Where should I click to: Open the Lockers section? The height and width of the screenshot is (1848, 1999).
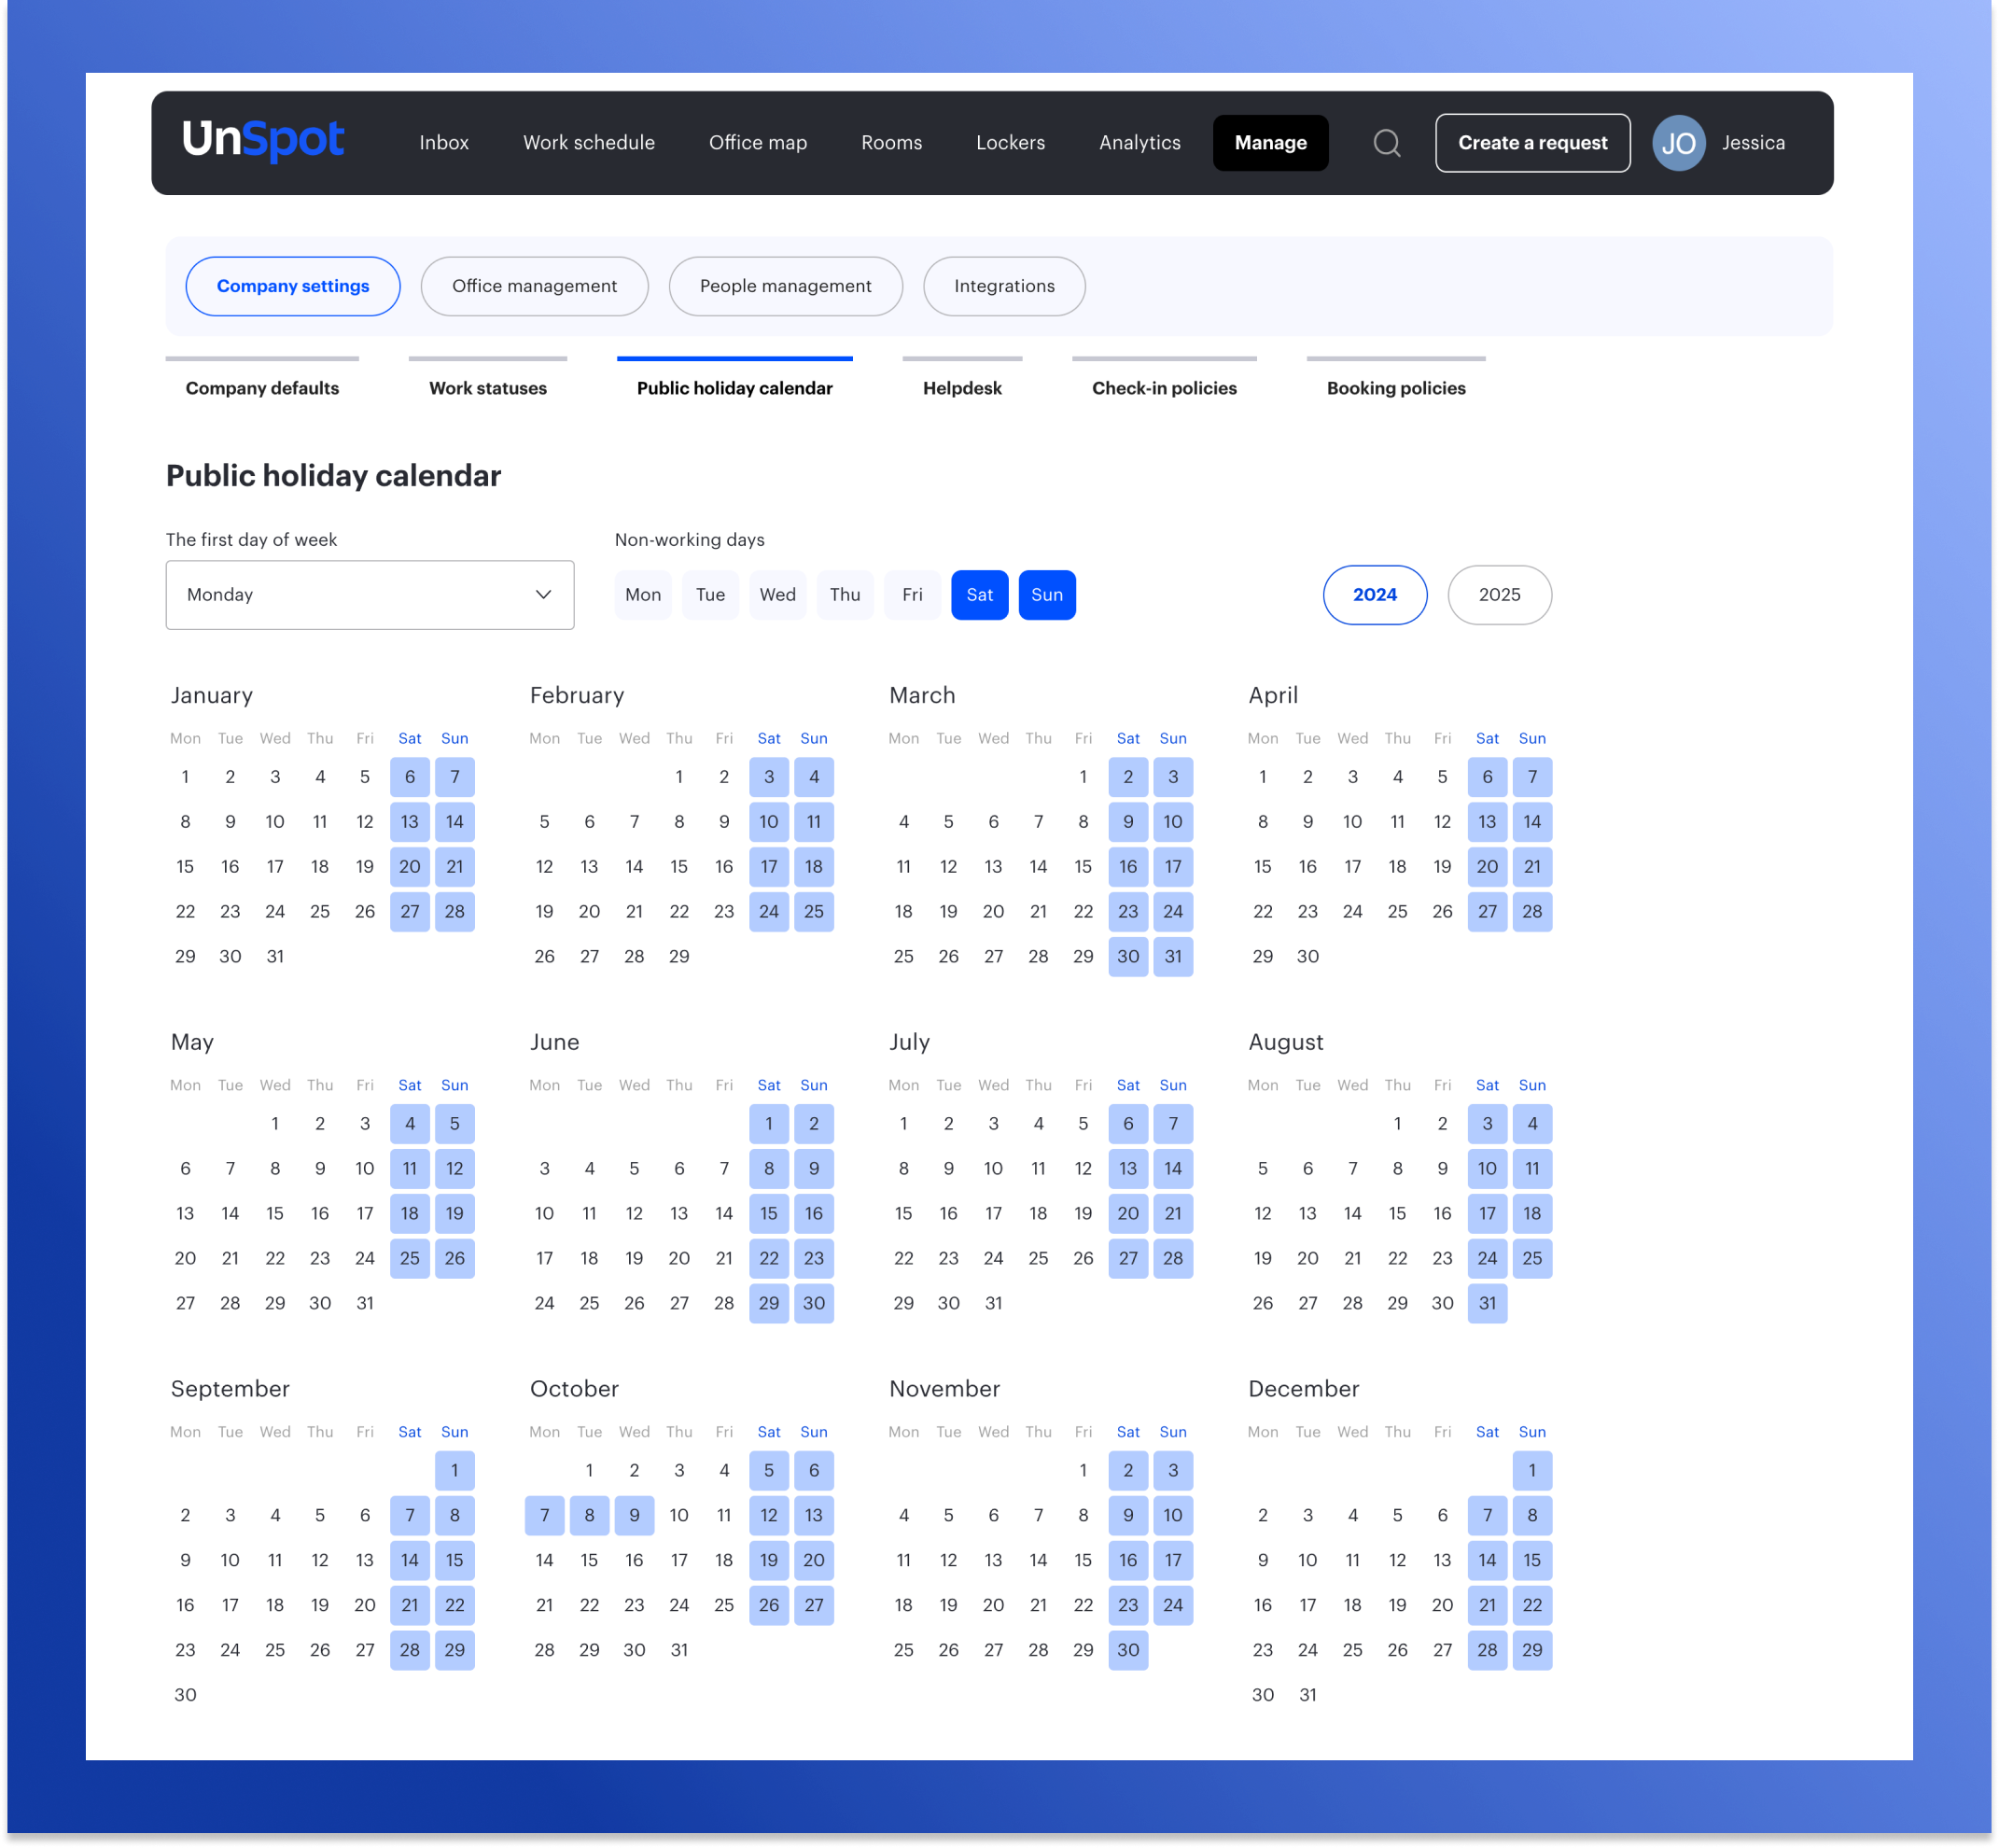[x=1011, y=143]
